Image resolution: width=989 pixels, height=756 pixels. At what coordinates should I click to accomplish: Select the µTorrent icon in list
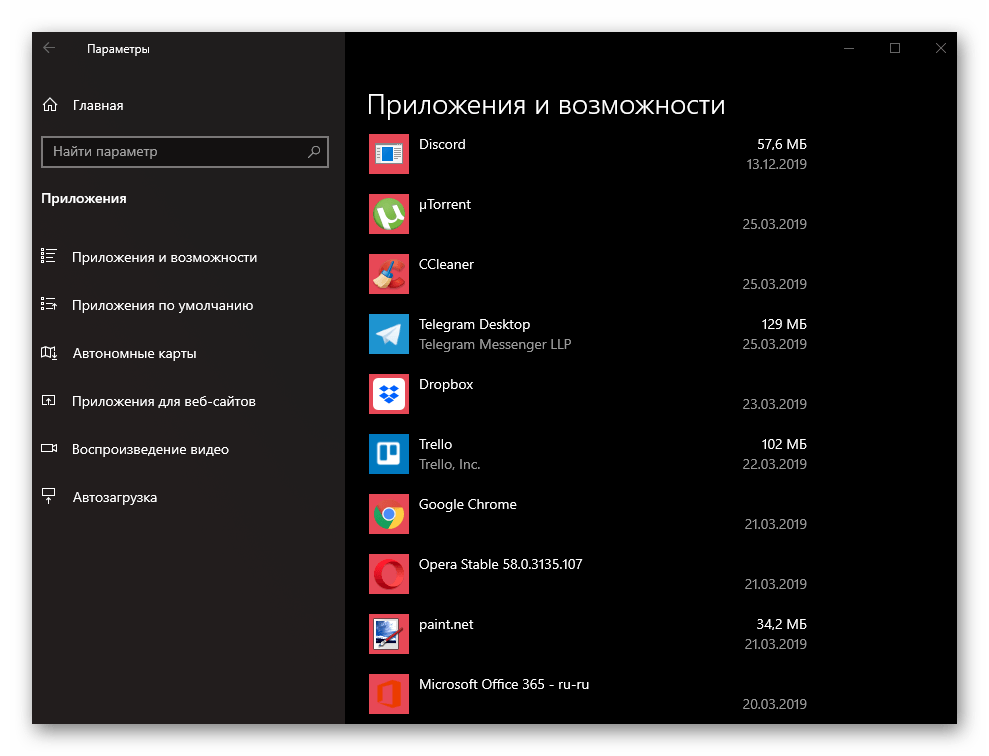388,214
